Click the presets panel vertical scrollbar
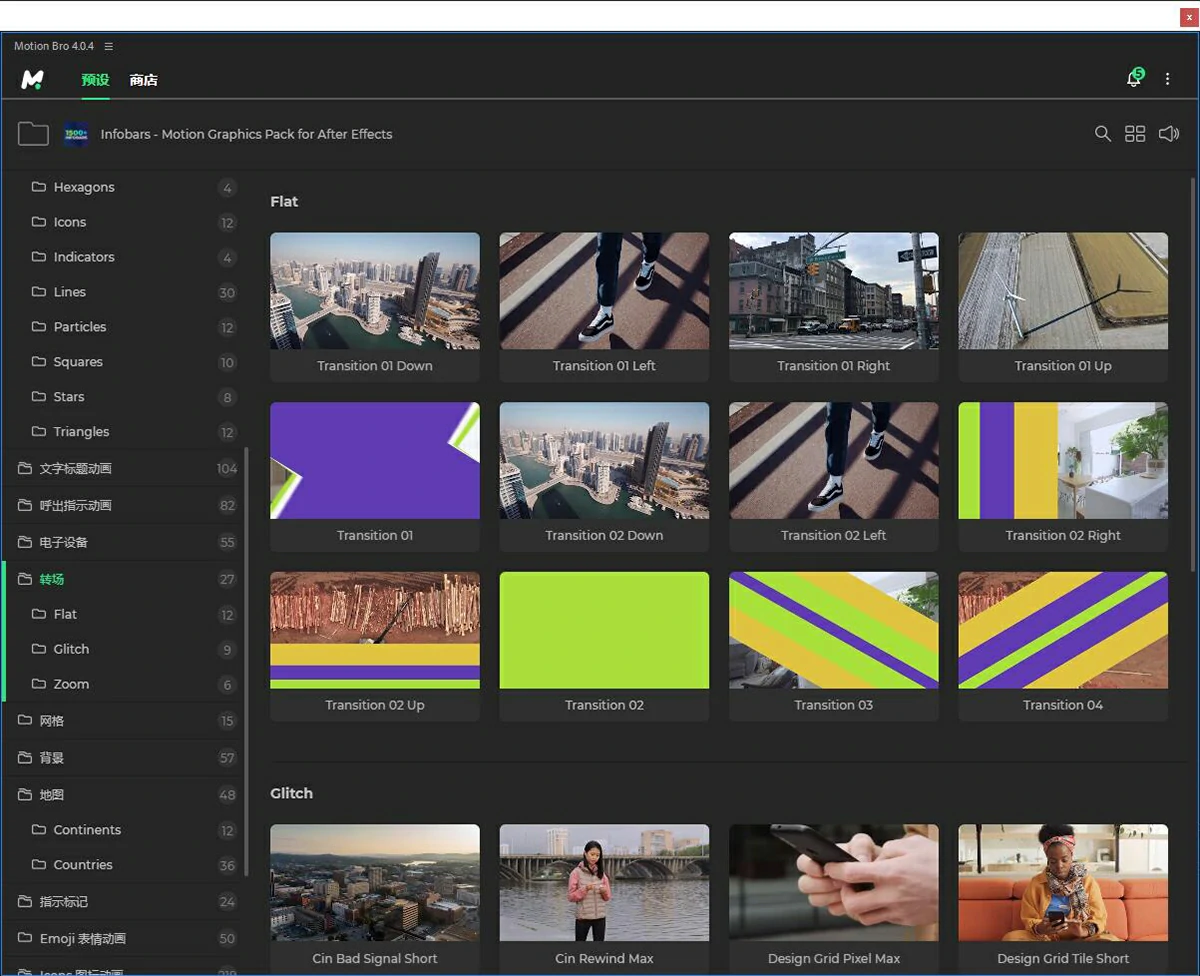The image size is (1200, 976). [x=1193, y=375]
